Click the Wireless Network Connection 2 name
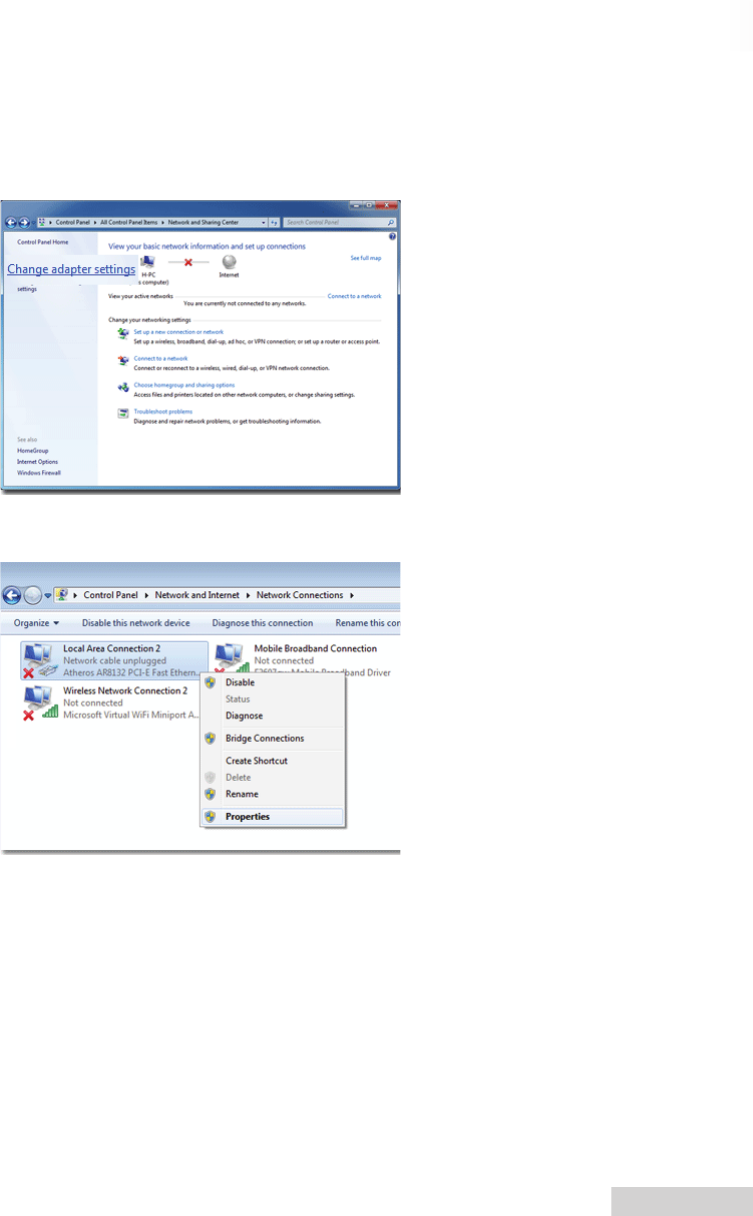 [125, 691]
